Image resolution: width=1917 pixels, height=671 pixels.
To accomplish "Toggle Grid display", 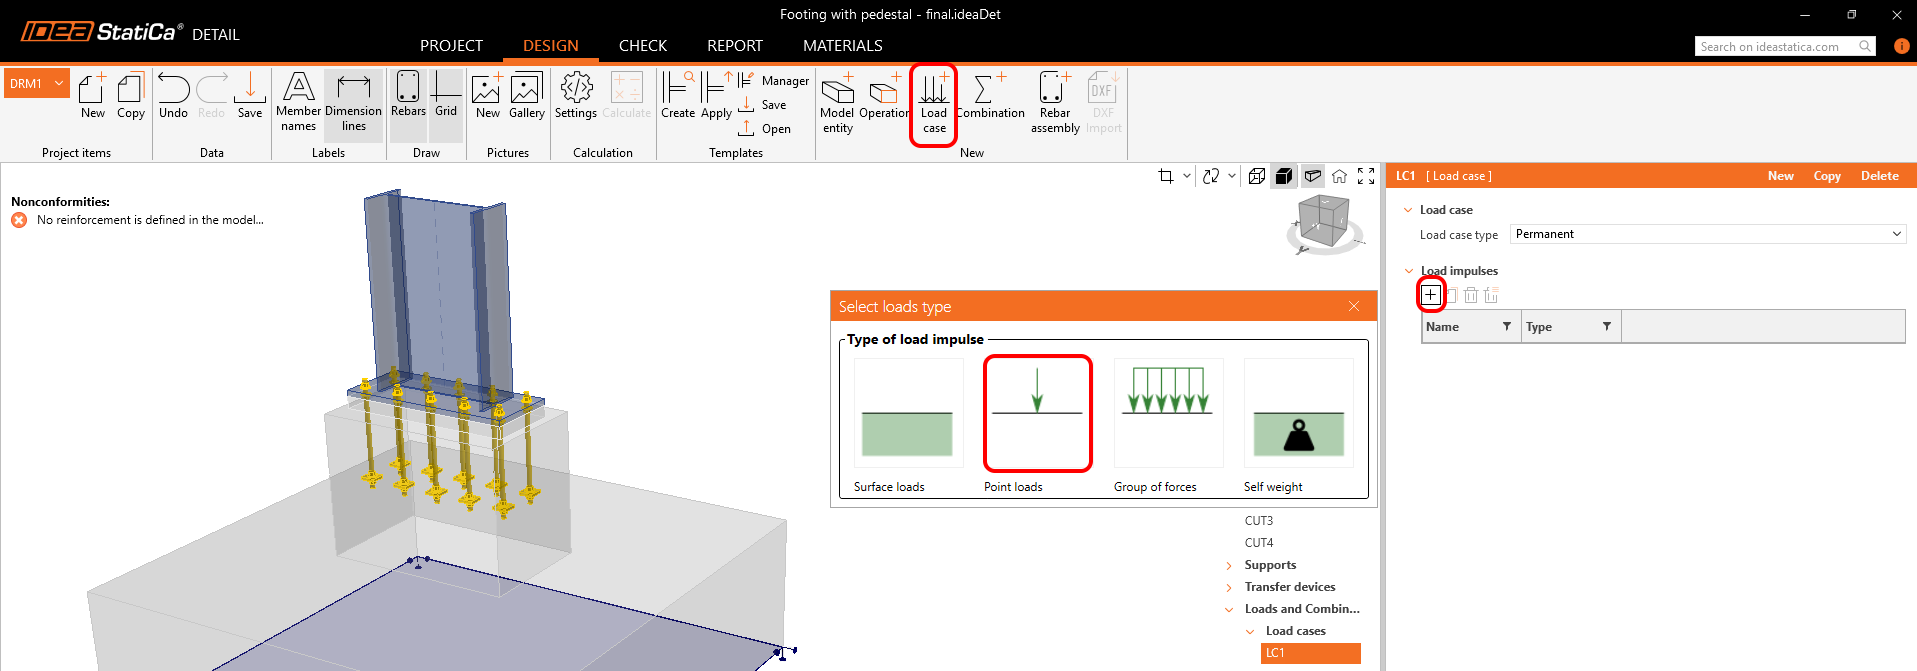I will click(x=446, y=96).
